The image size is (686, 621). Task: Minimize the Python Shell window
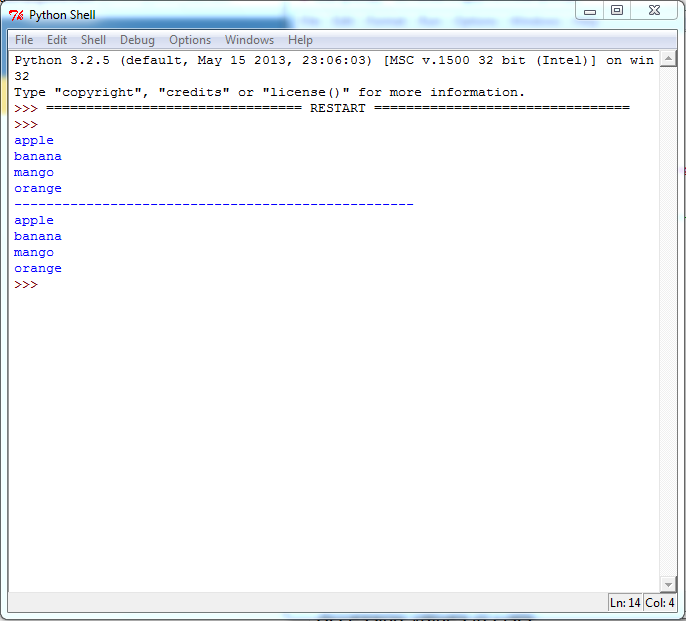coord(590,11)
